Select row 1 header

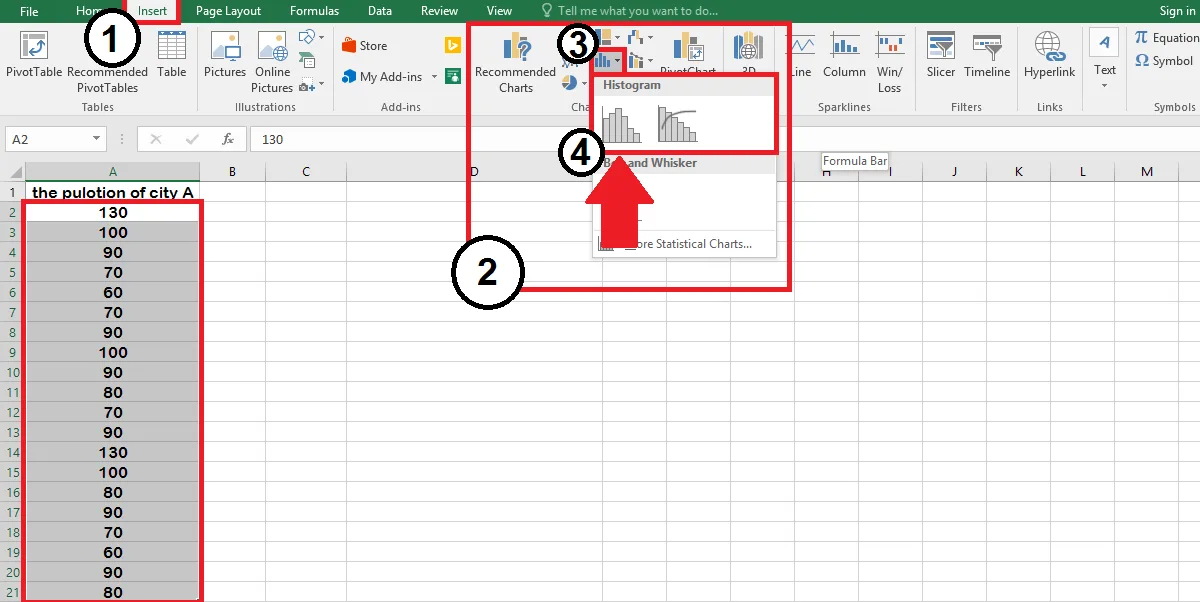(x=12, y=192)
